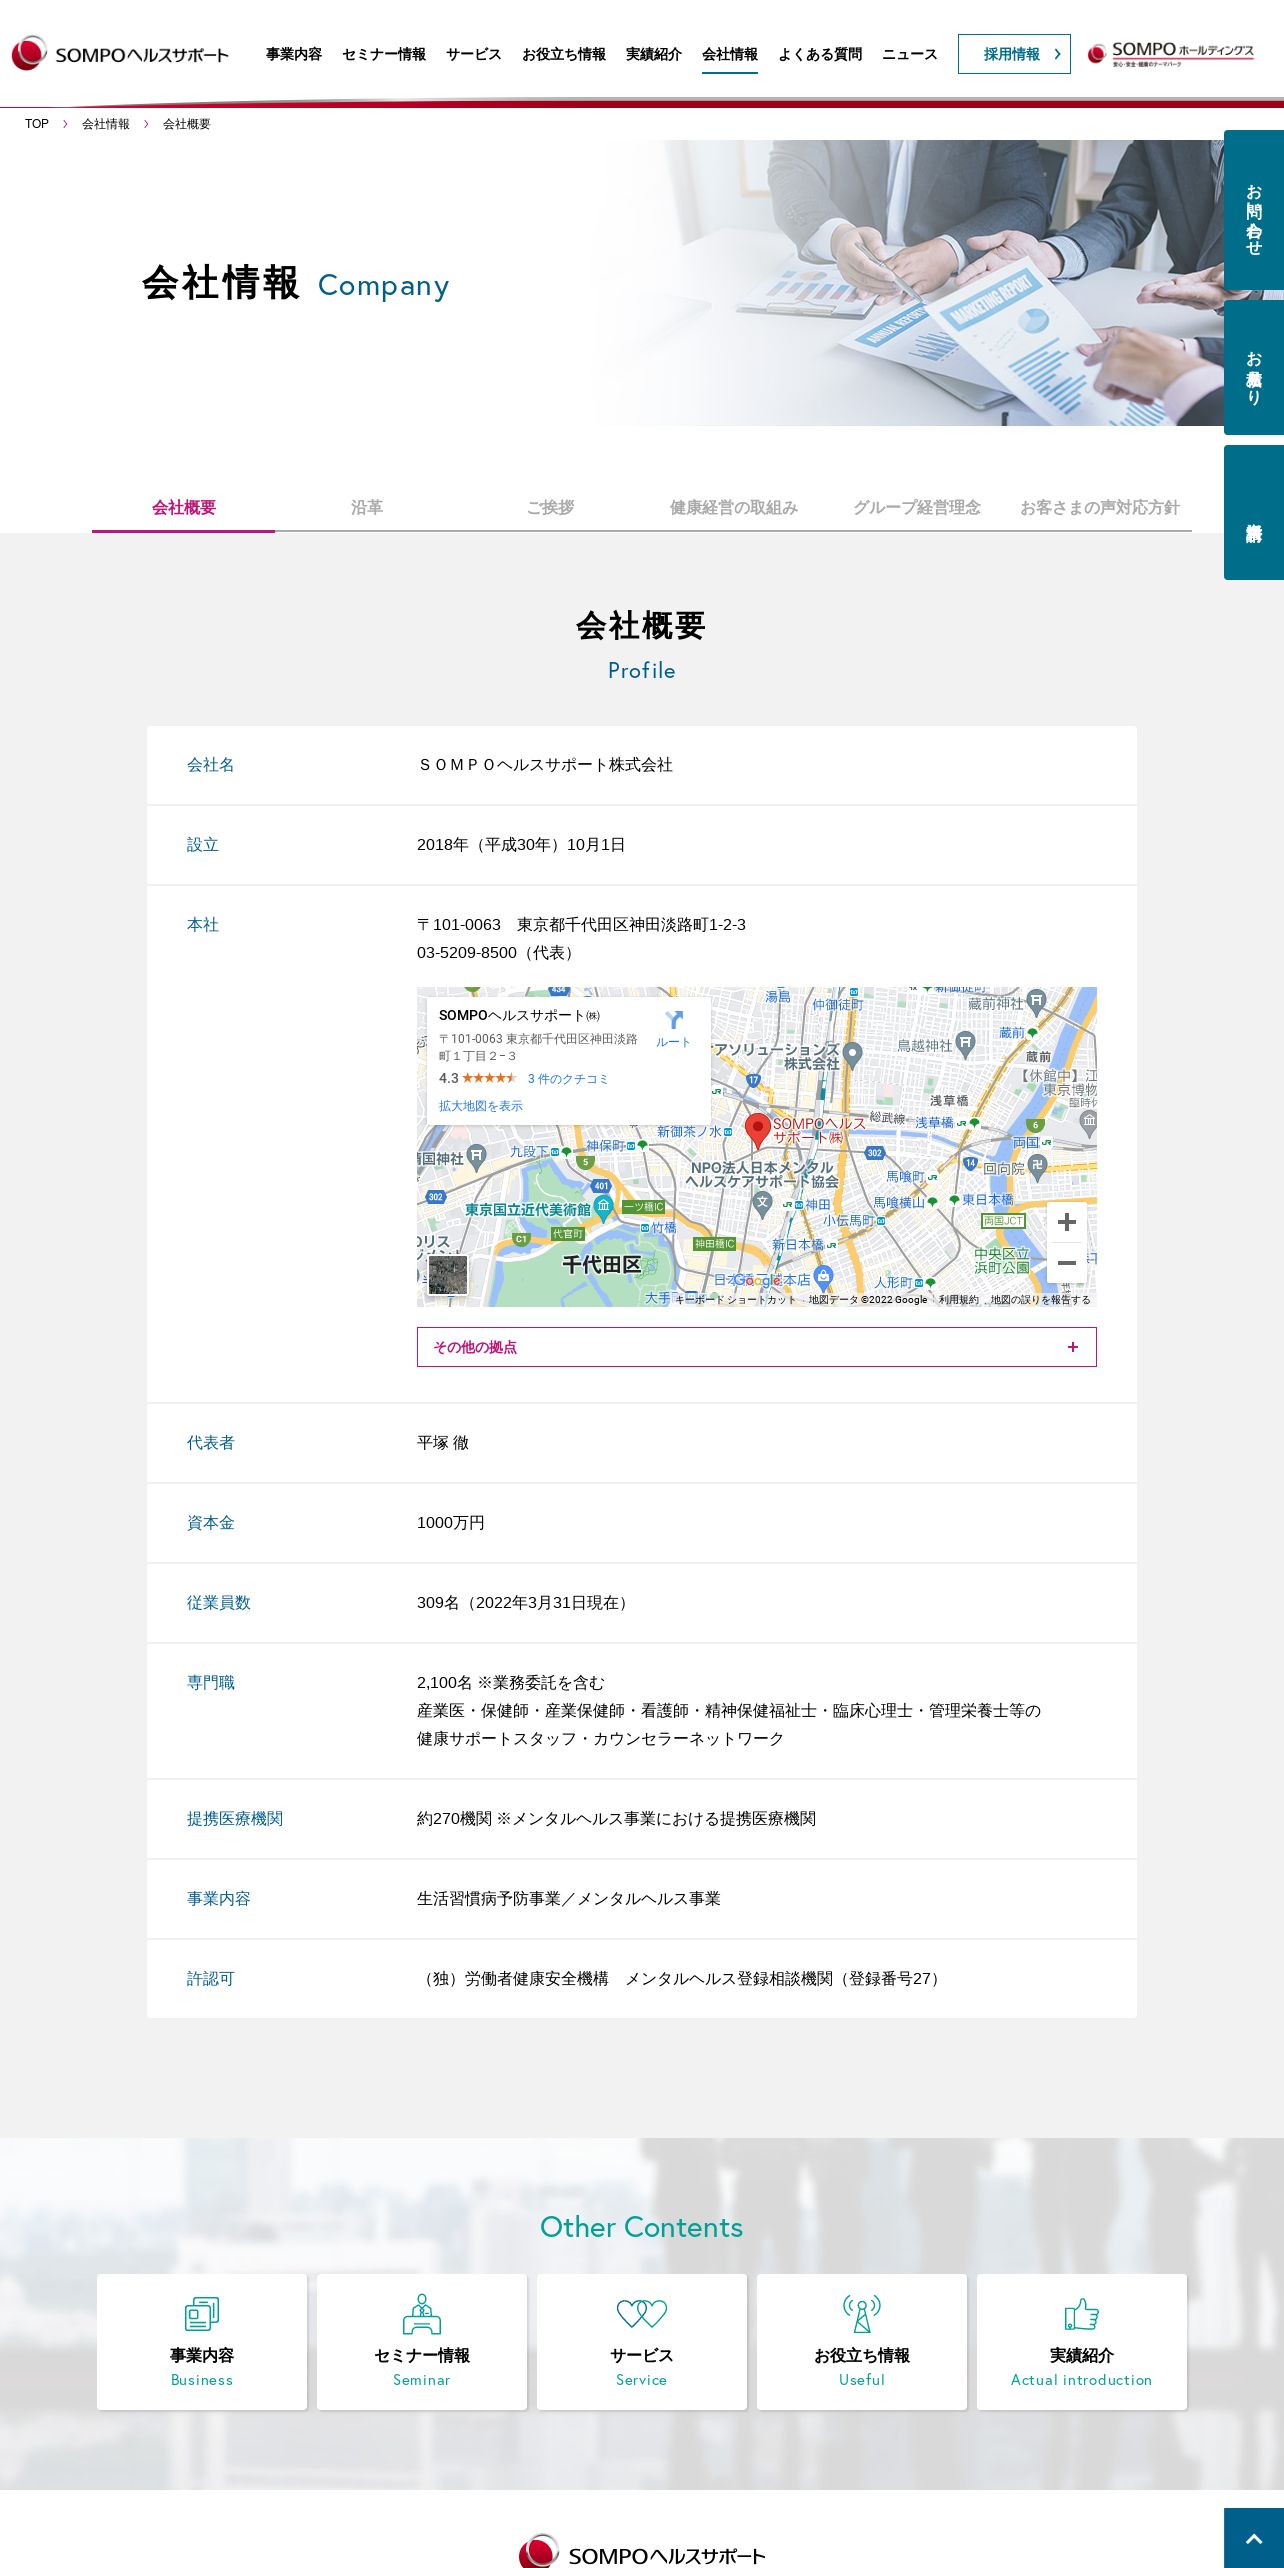The height and width of the screenshot is (2568, 1284).
Task: Open the 3 件のクチコミ reviews link
Action: pyautogui.click(x=568, y=1079)
